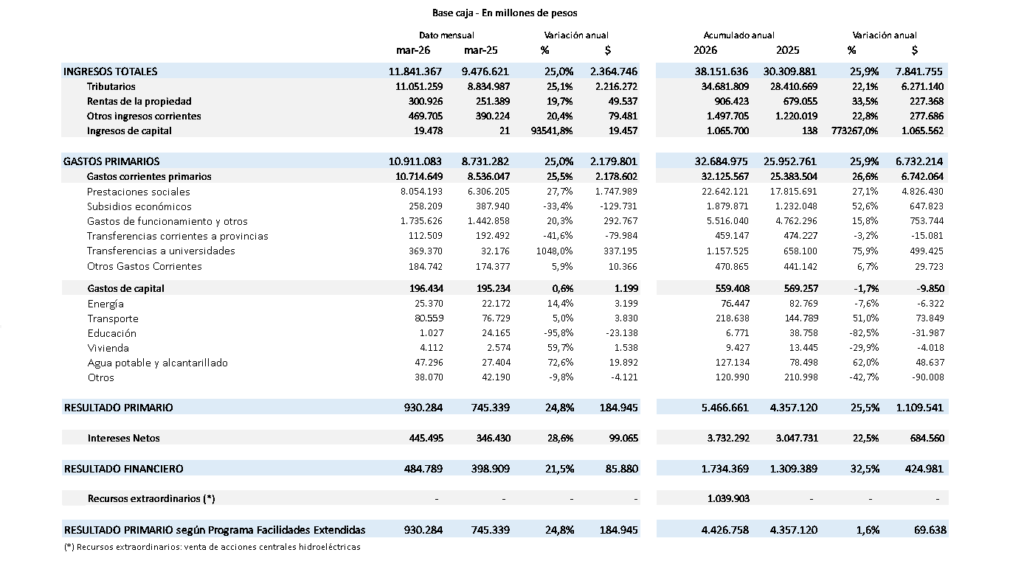This screenshot has width=1024, height=572.
Task: Select the Tributarios row label
Action: pos(111,86)
